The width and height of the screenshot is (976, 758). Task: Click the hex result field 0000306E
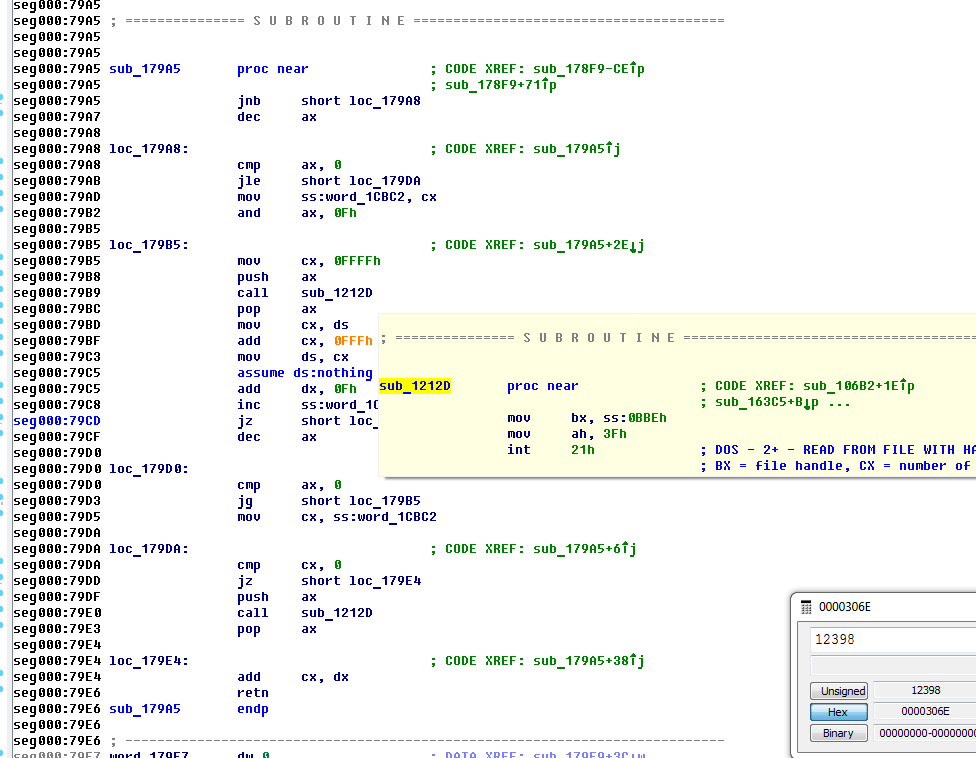[x=923, y=712]
